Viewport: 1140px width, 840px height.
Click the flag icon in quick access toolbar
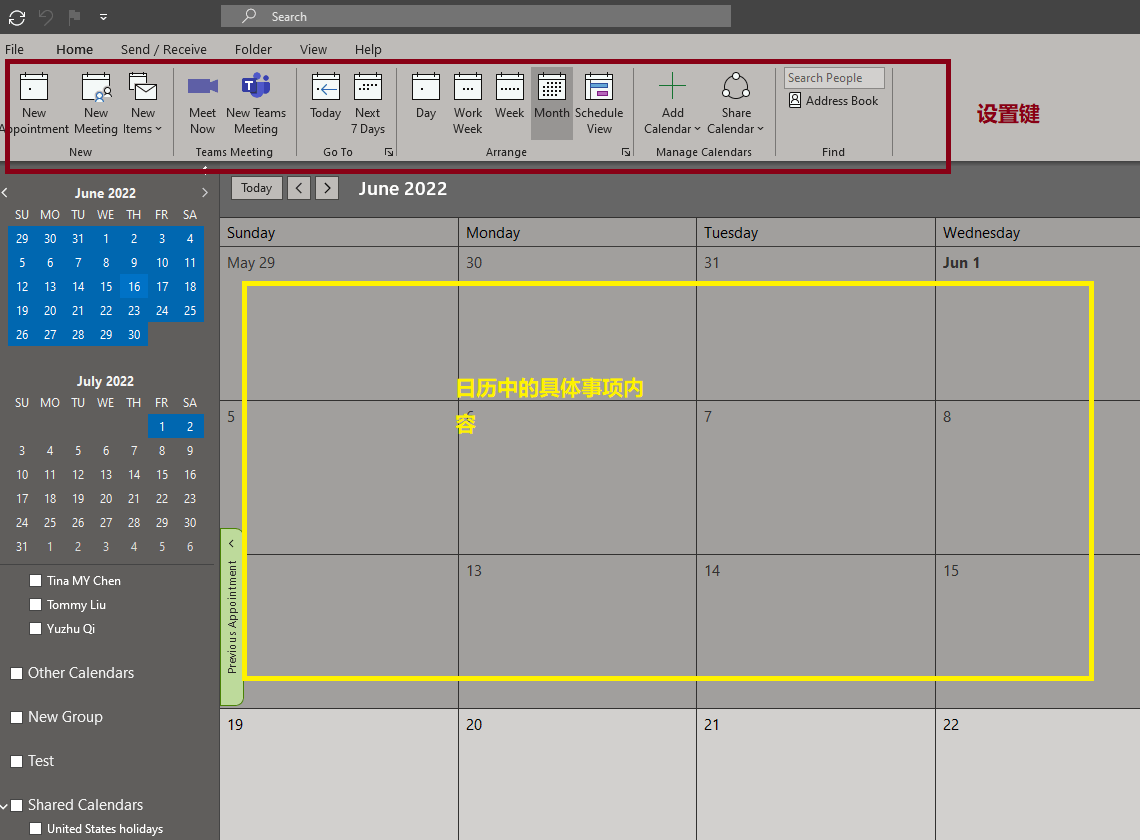tap(74, 17)
